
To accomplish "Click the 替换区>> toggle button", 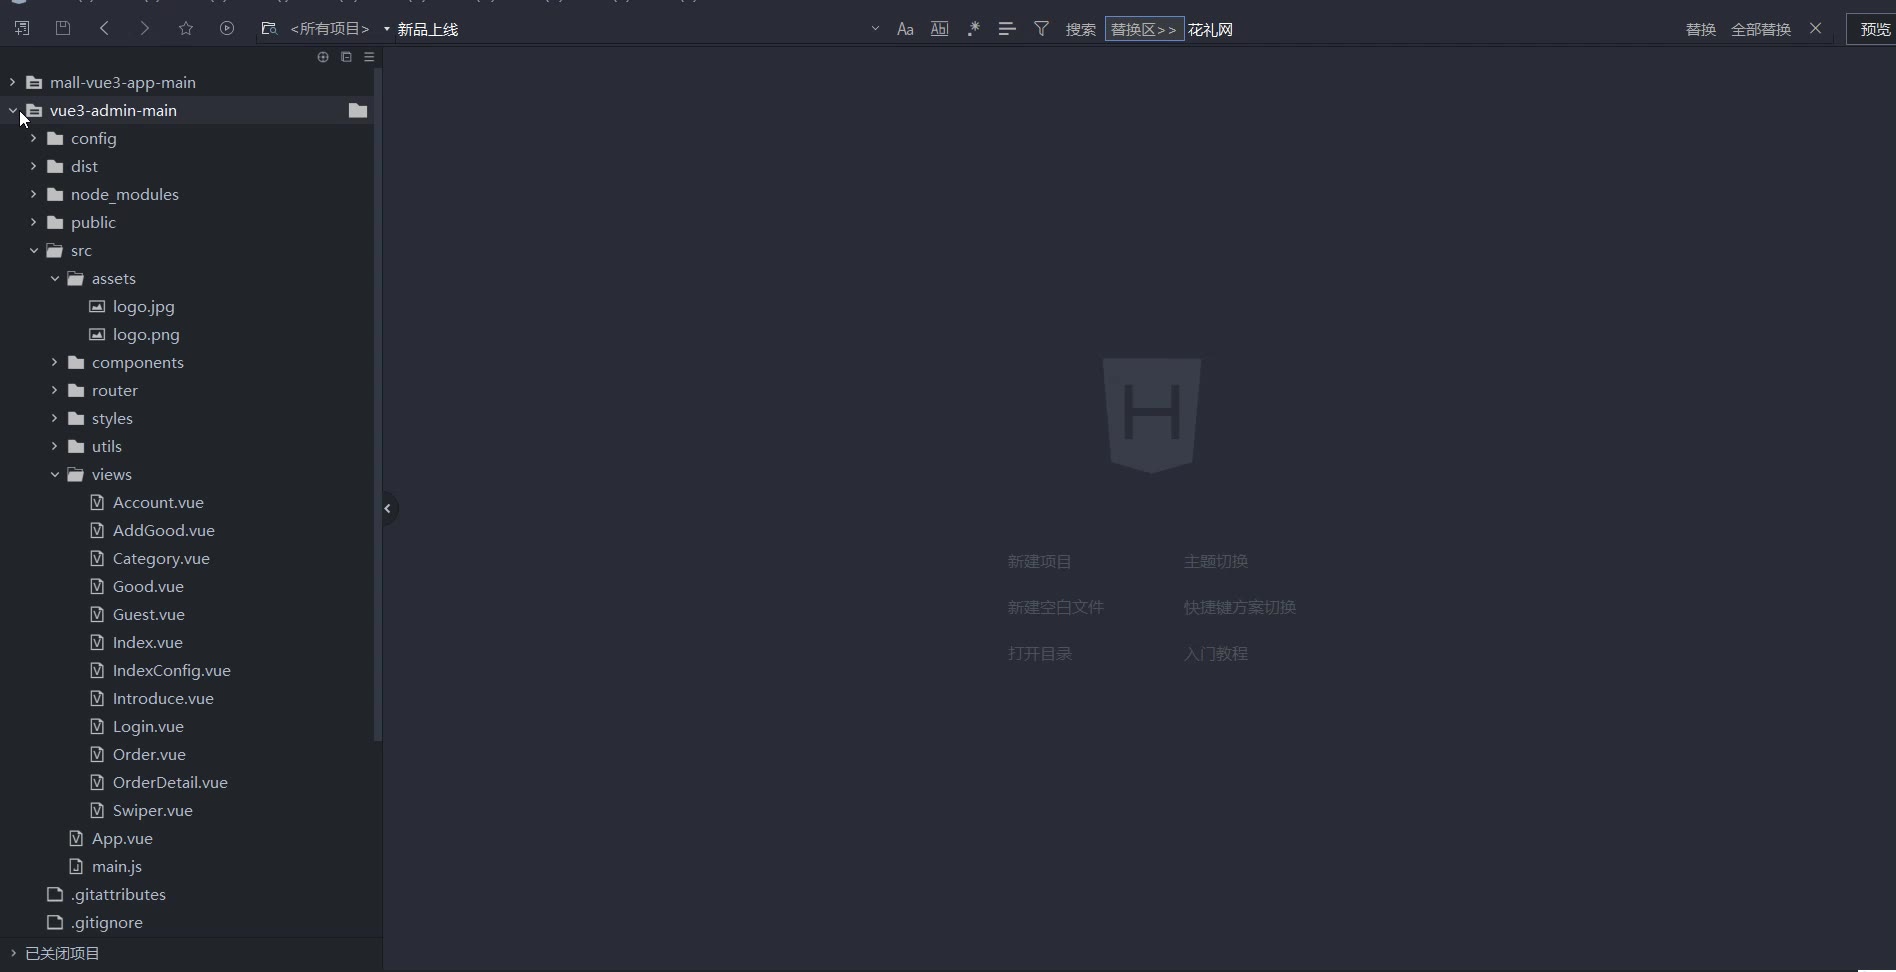I will coord(1144,29).
